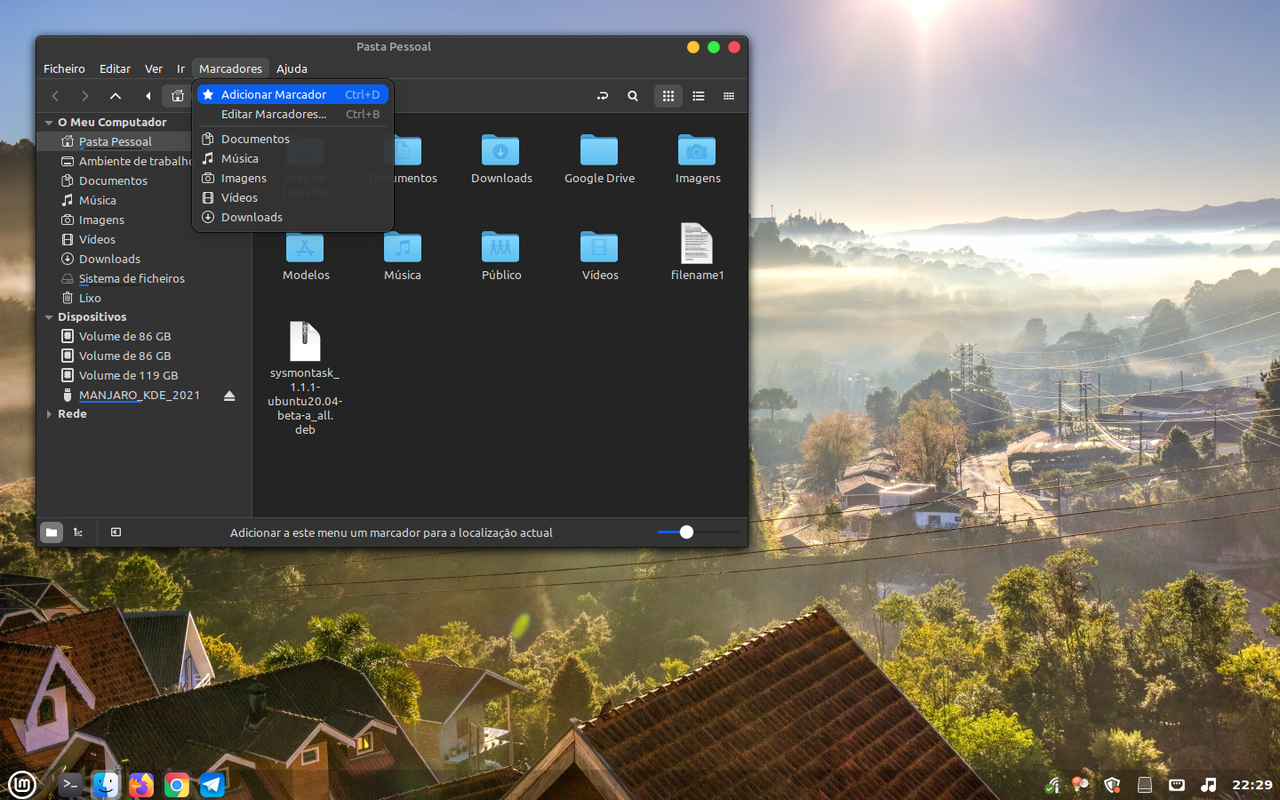The height and width of the screenshot is (800, 1280).
Task: Open the Finder-style files app in taskbar
Action: point(106,784)
